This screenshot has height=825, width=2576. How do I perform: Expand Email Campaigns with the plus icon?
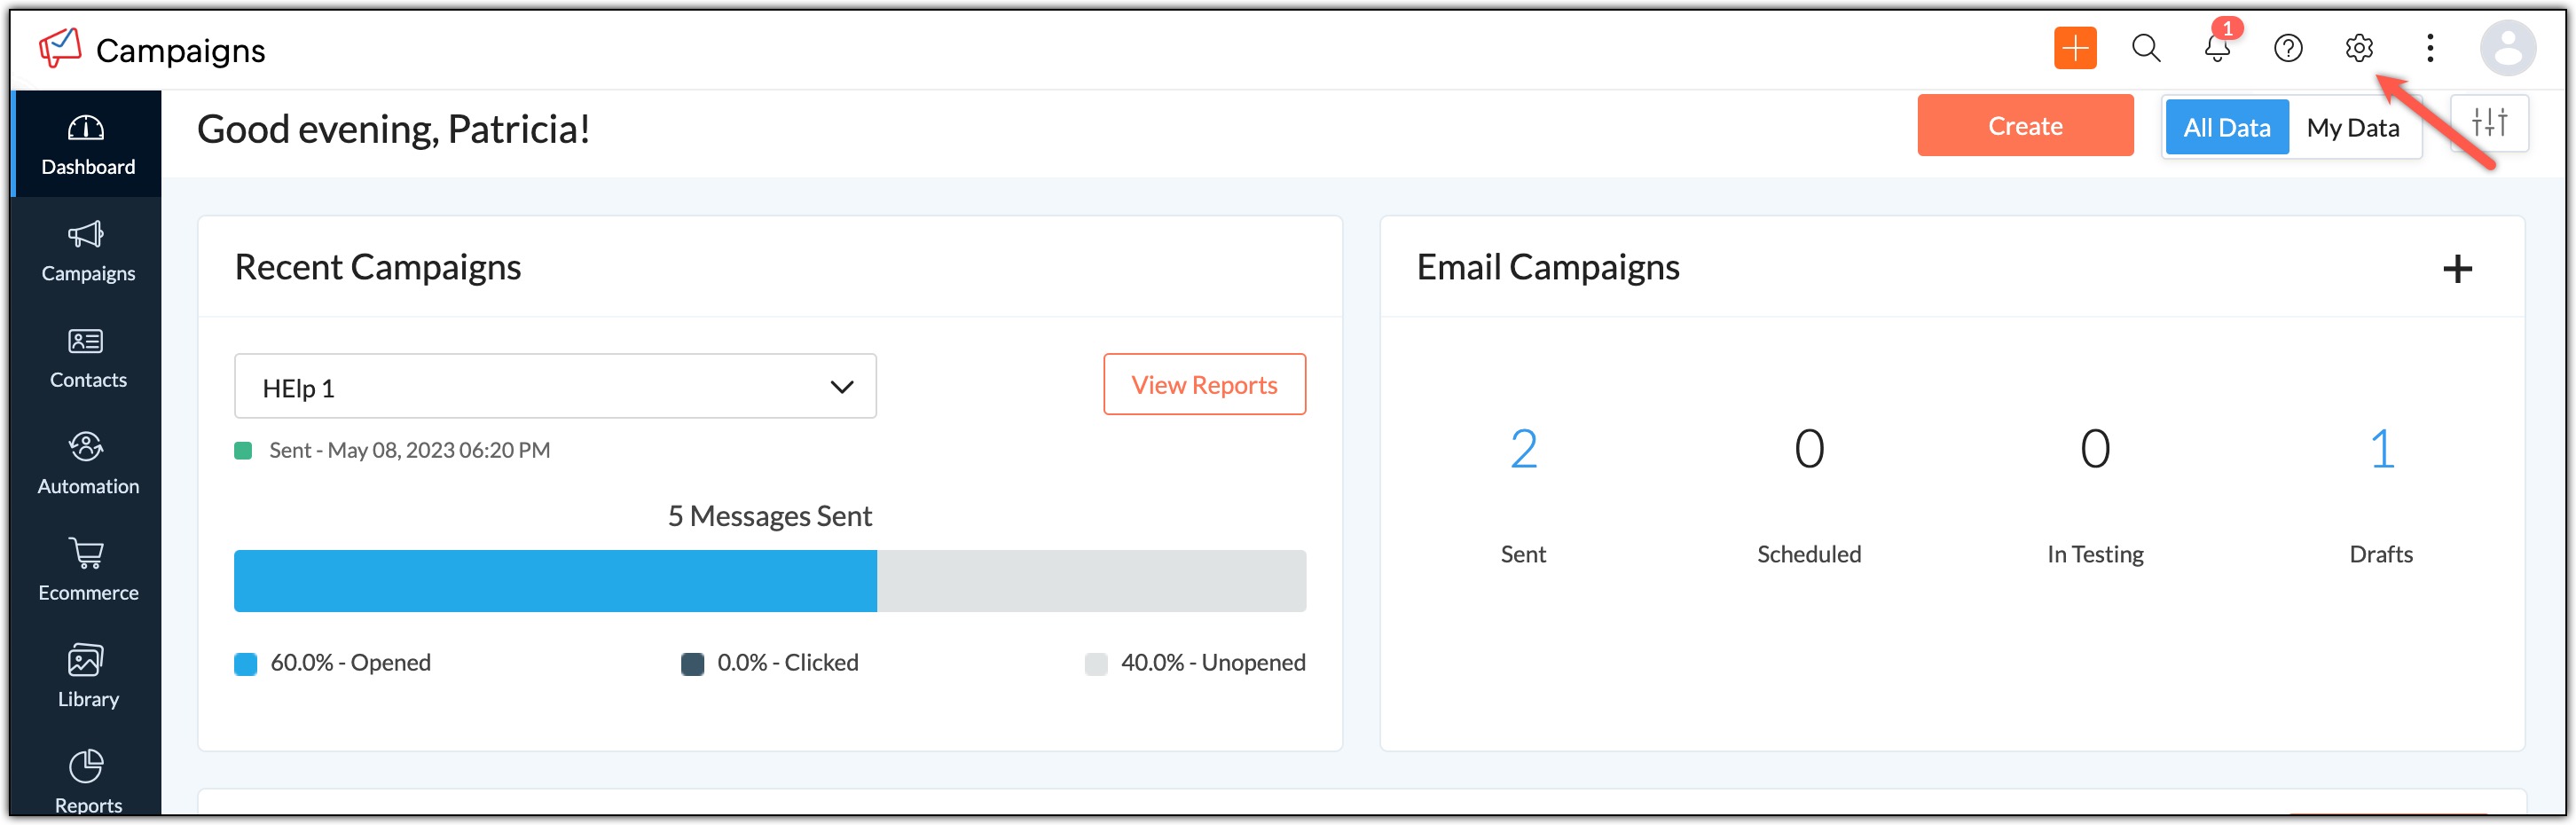[2456, 268]
